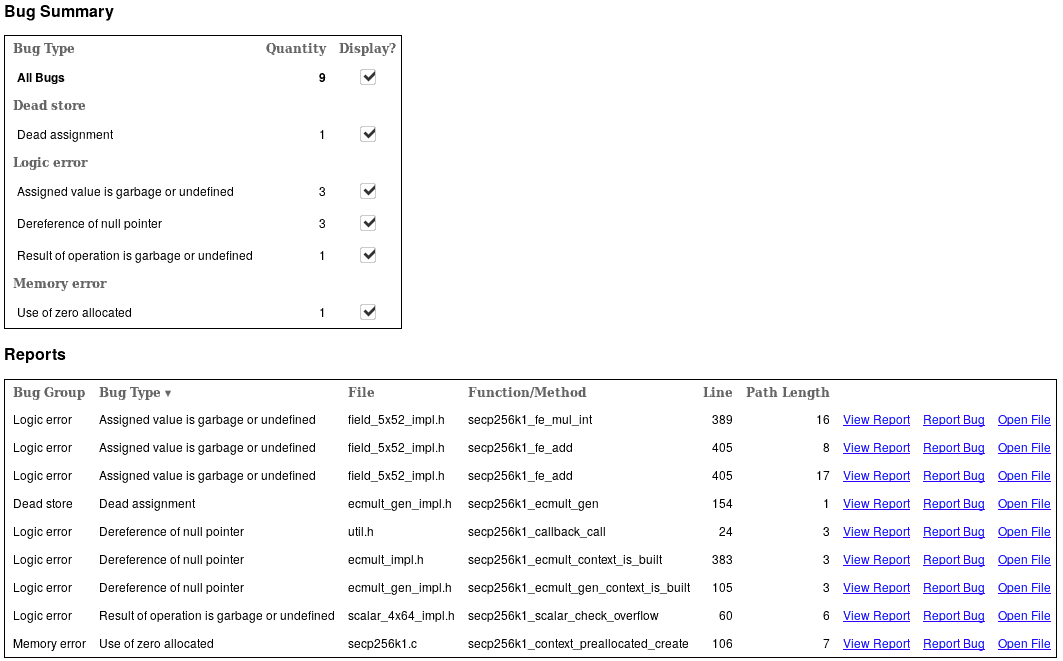
Task: View Report for secp256k1_callback_call
Action: tap(876, 532)
